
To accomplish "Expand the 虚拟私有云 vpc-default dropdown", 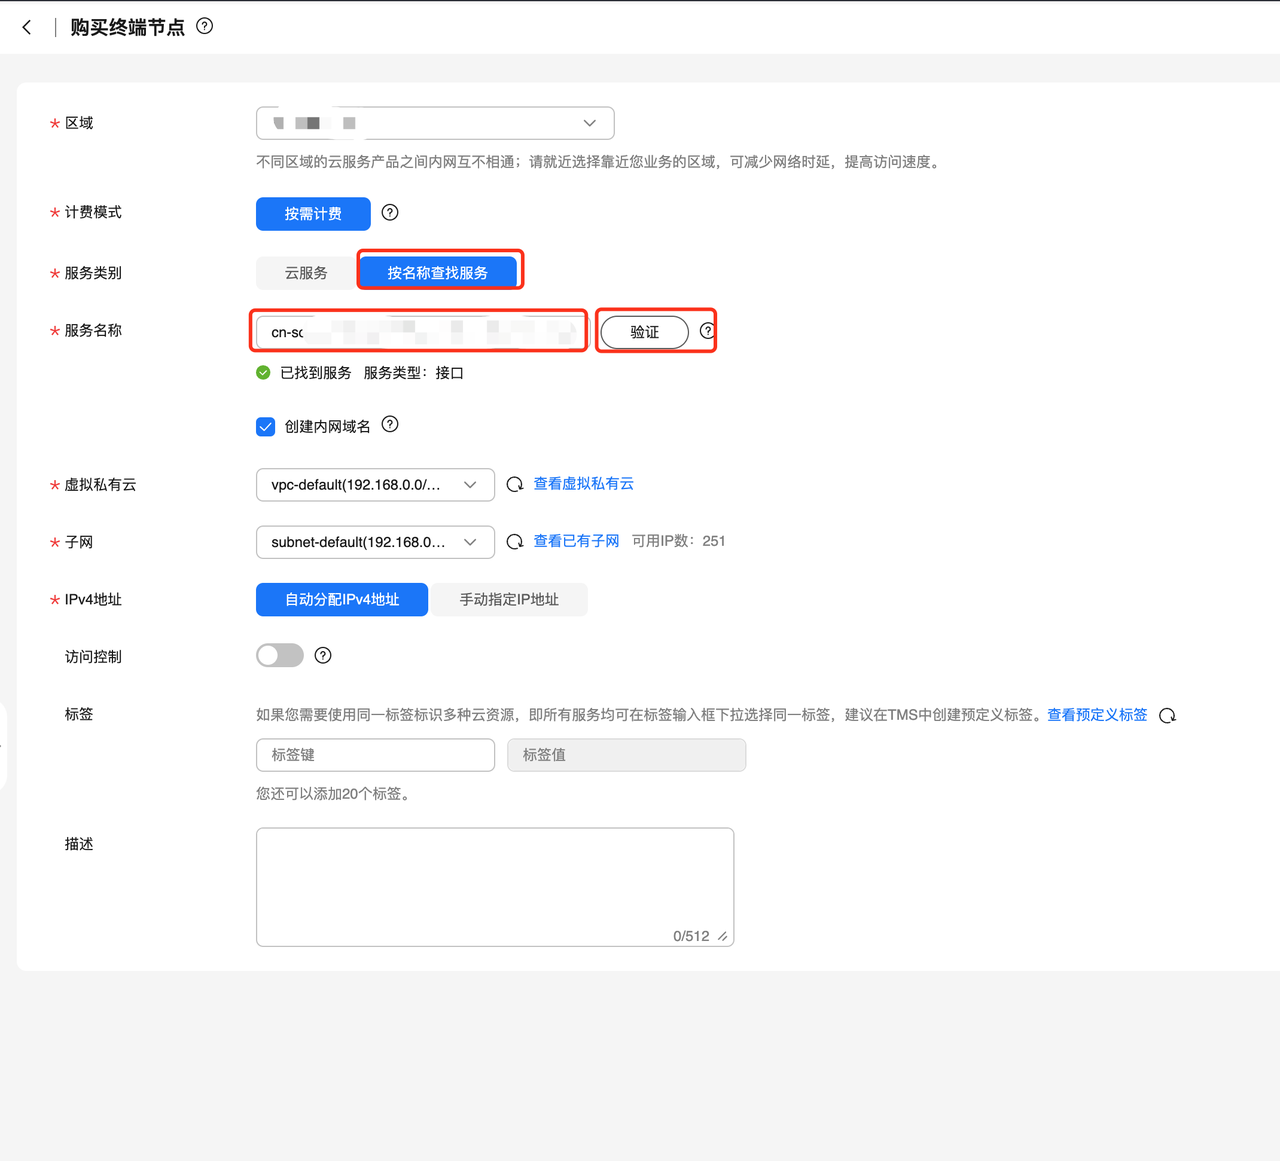I will 375,485.
